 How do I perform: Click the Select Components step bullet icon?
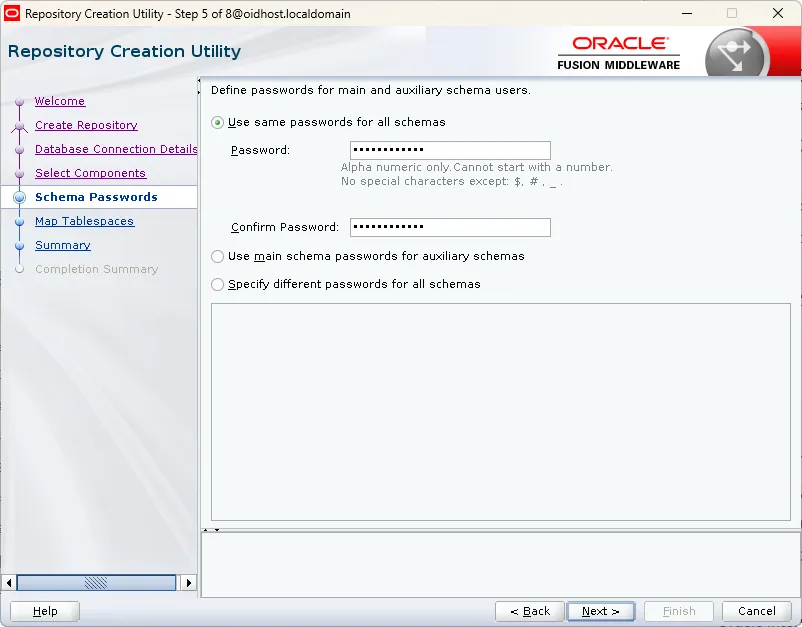pyautogui.click(x=19, y=173)
